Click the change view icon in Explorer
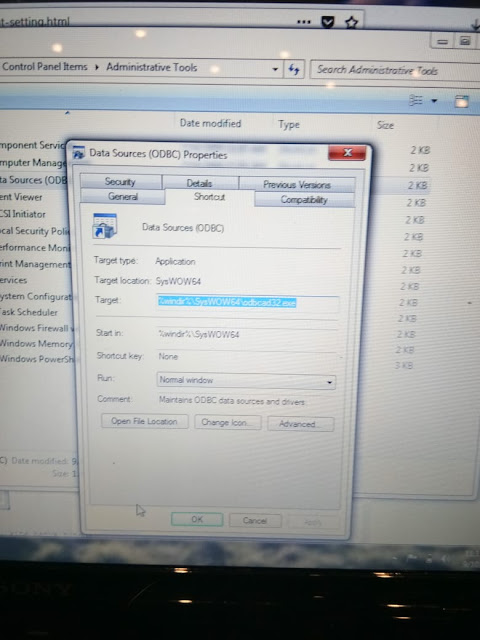The image size is (480, 640). (x=416, y=100)
